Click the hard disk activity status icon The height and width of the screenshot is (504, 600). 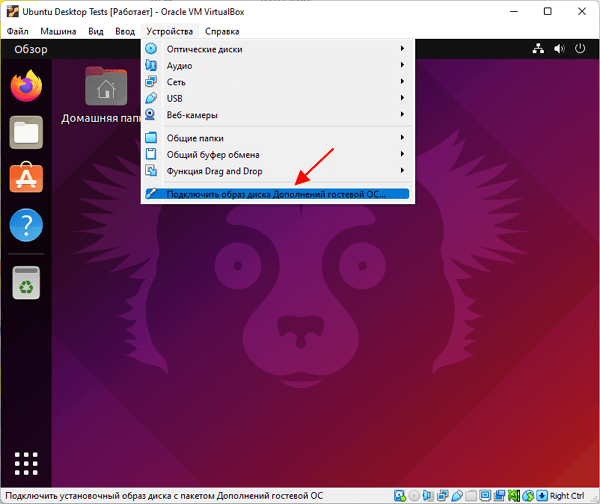[400, 496]
